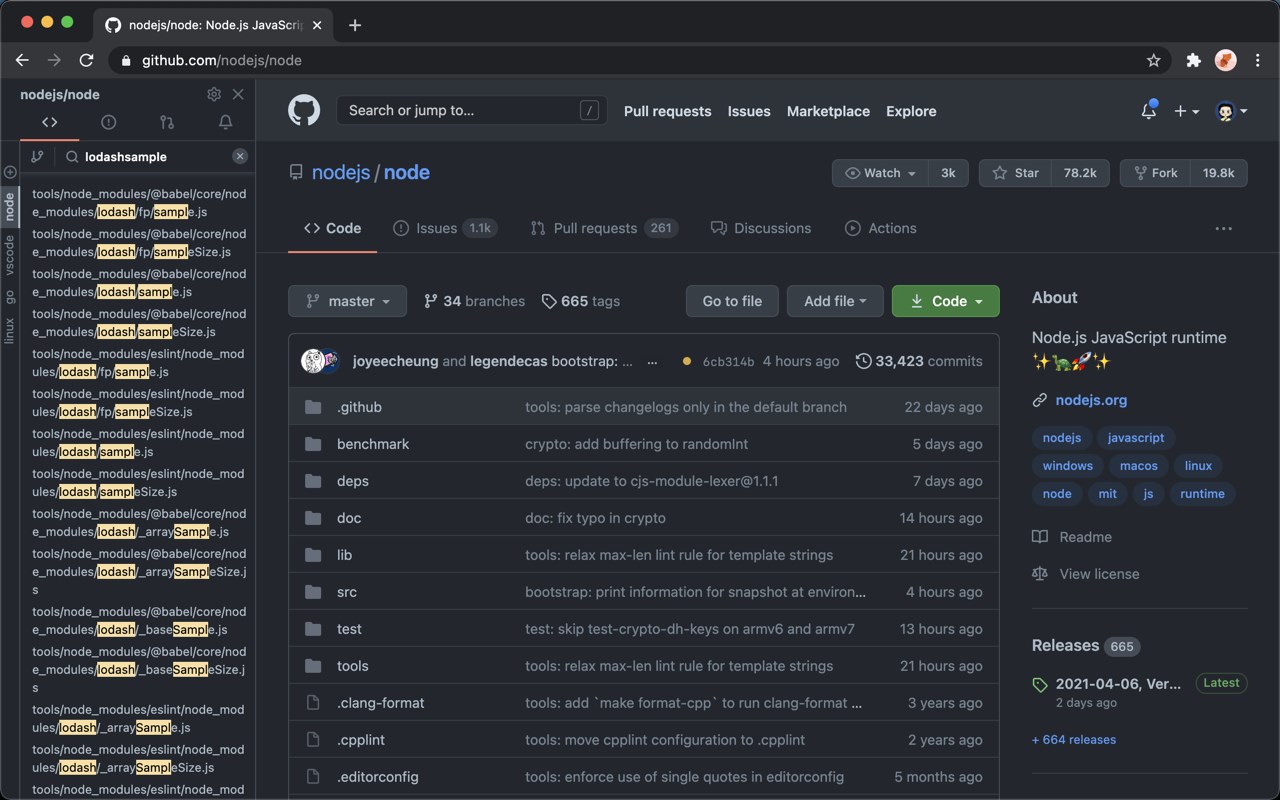The image size is (1280, 800).
Task: Open the nodejs organization link
Action: [x=341, y=172]
